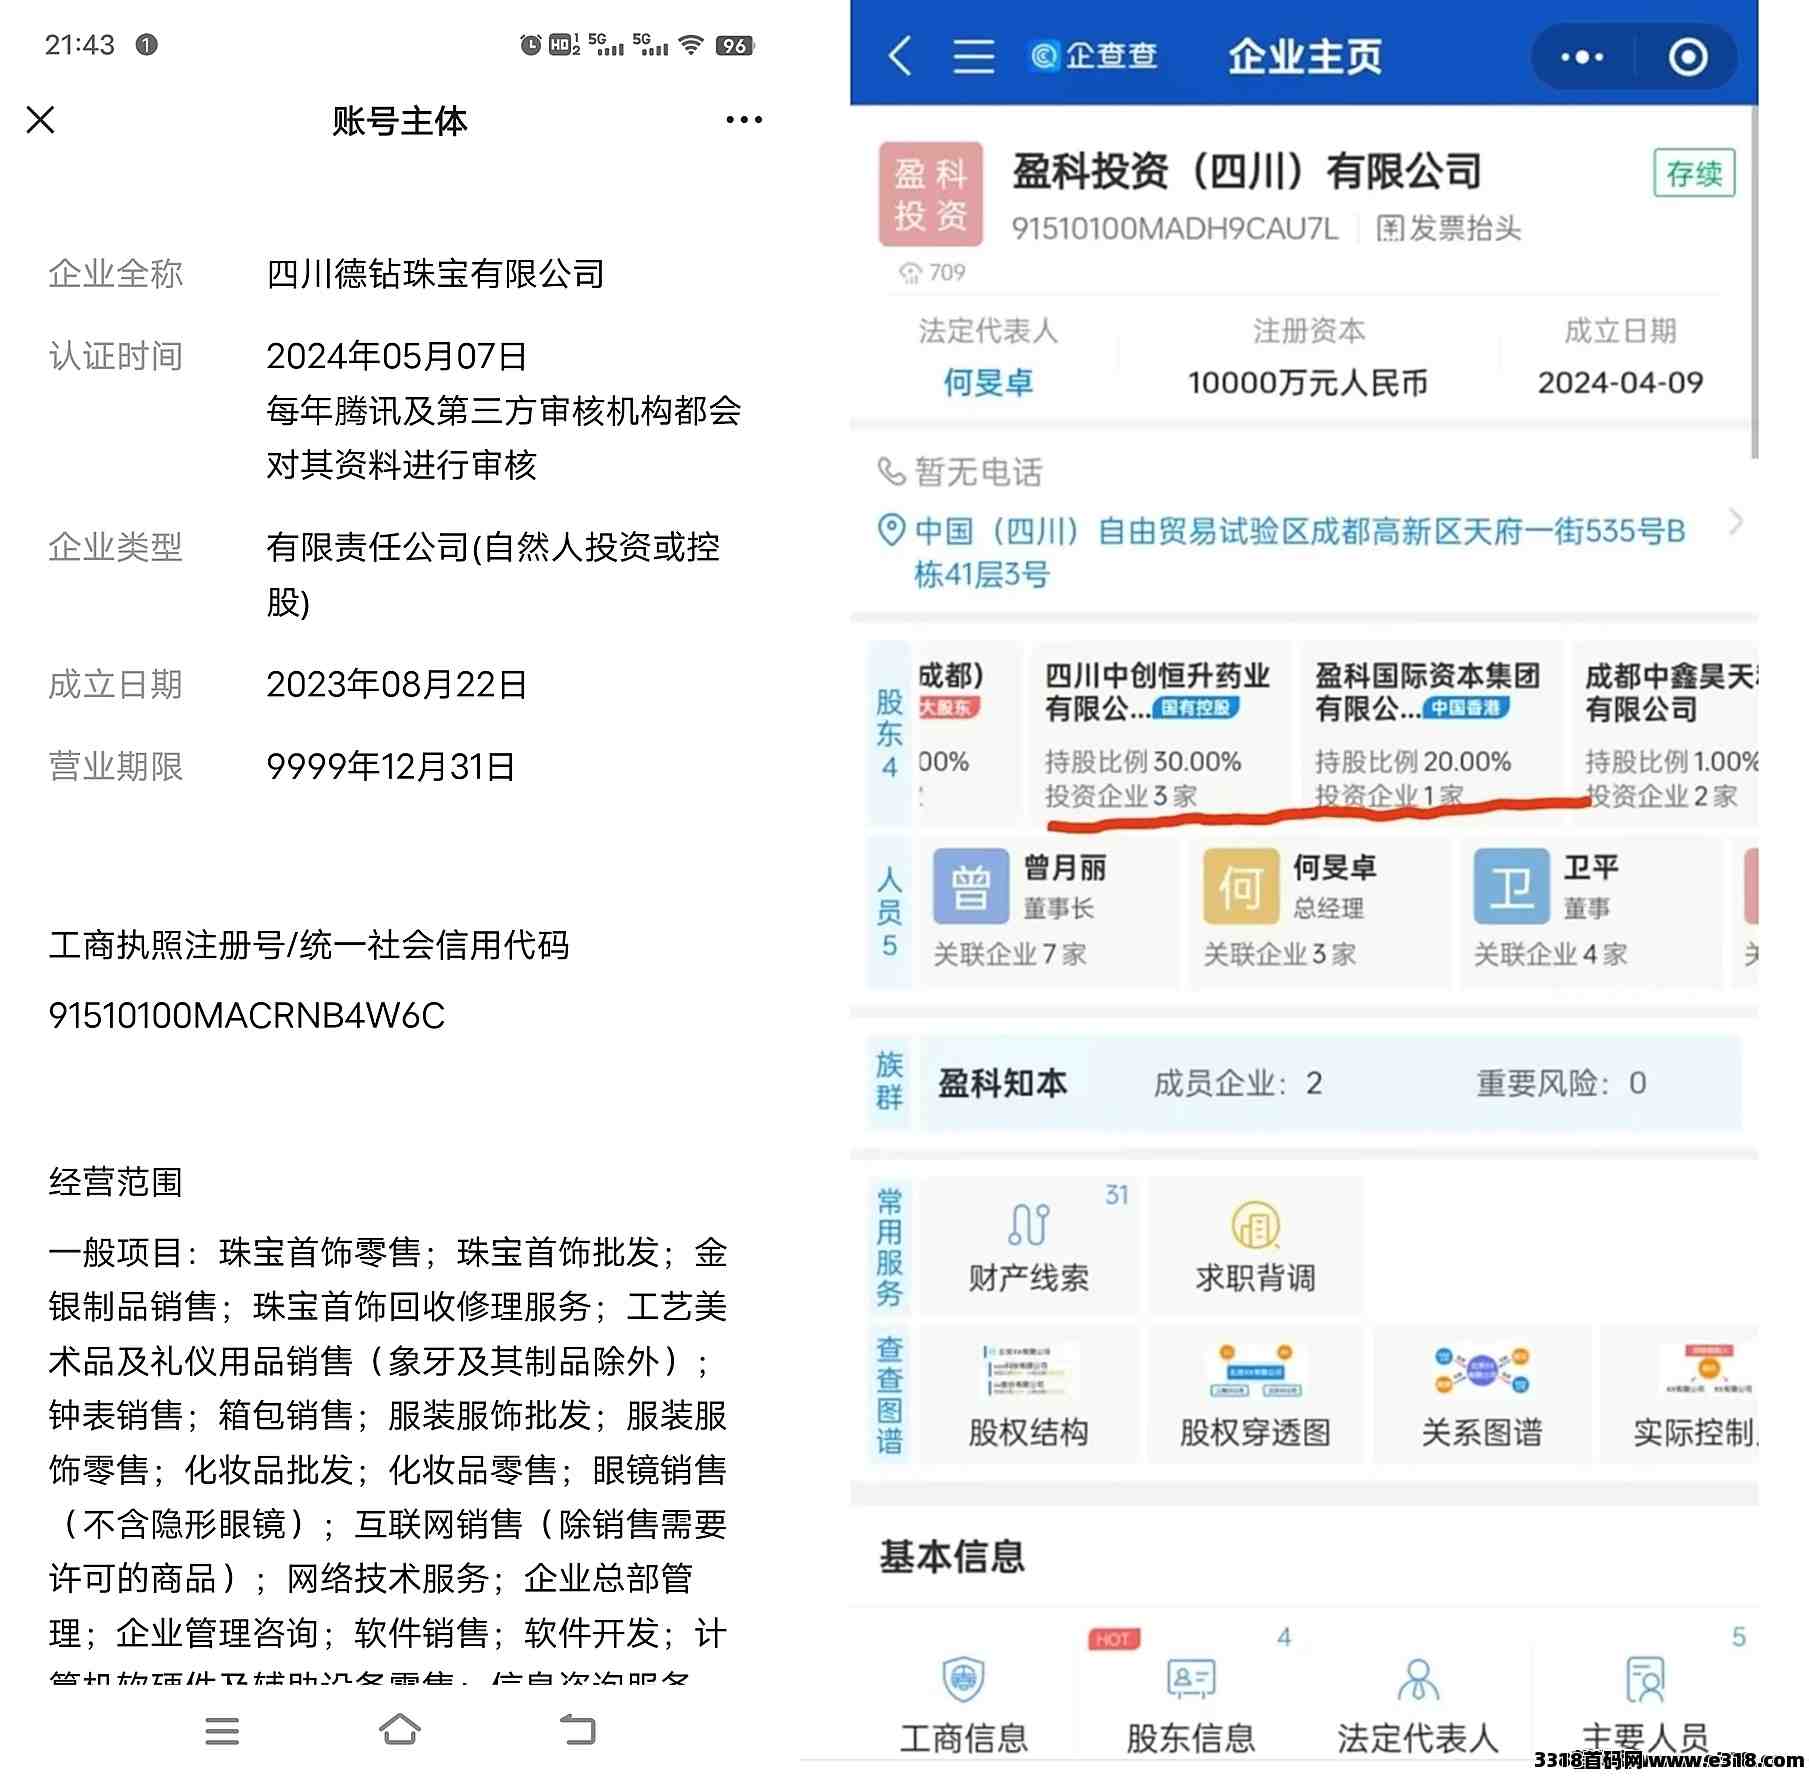Viewport: 1809px width, 1778px height.
Task: Select company name 四川德钻珠宝有限公司
Action: coord(435,273)
